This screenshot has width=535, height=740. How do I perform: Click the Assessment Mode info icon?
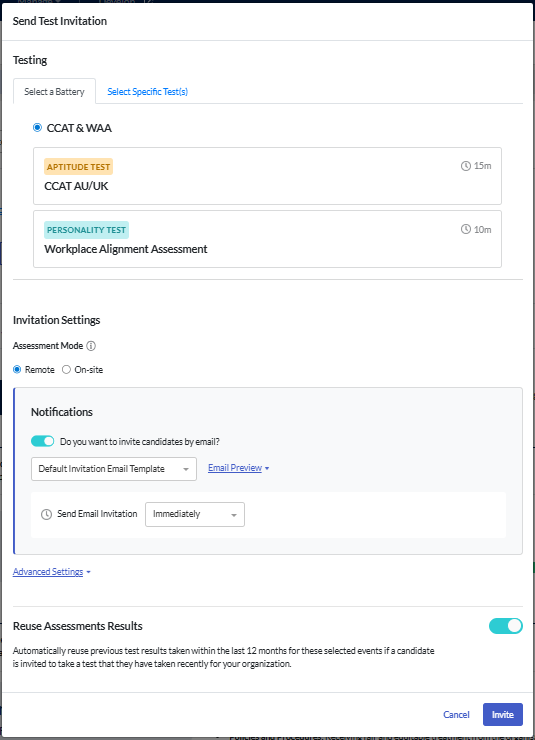pyautogui.click(x=92, y=346)
